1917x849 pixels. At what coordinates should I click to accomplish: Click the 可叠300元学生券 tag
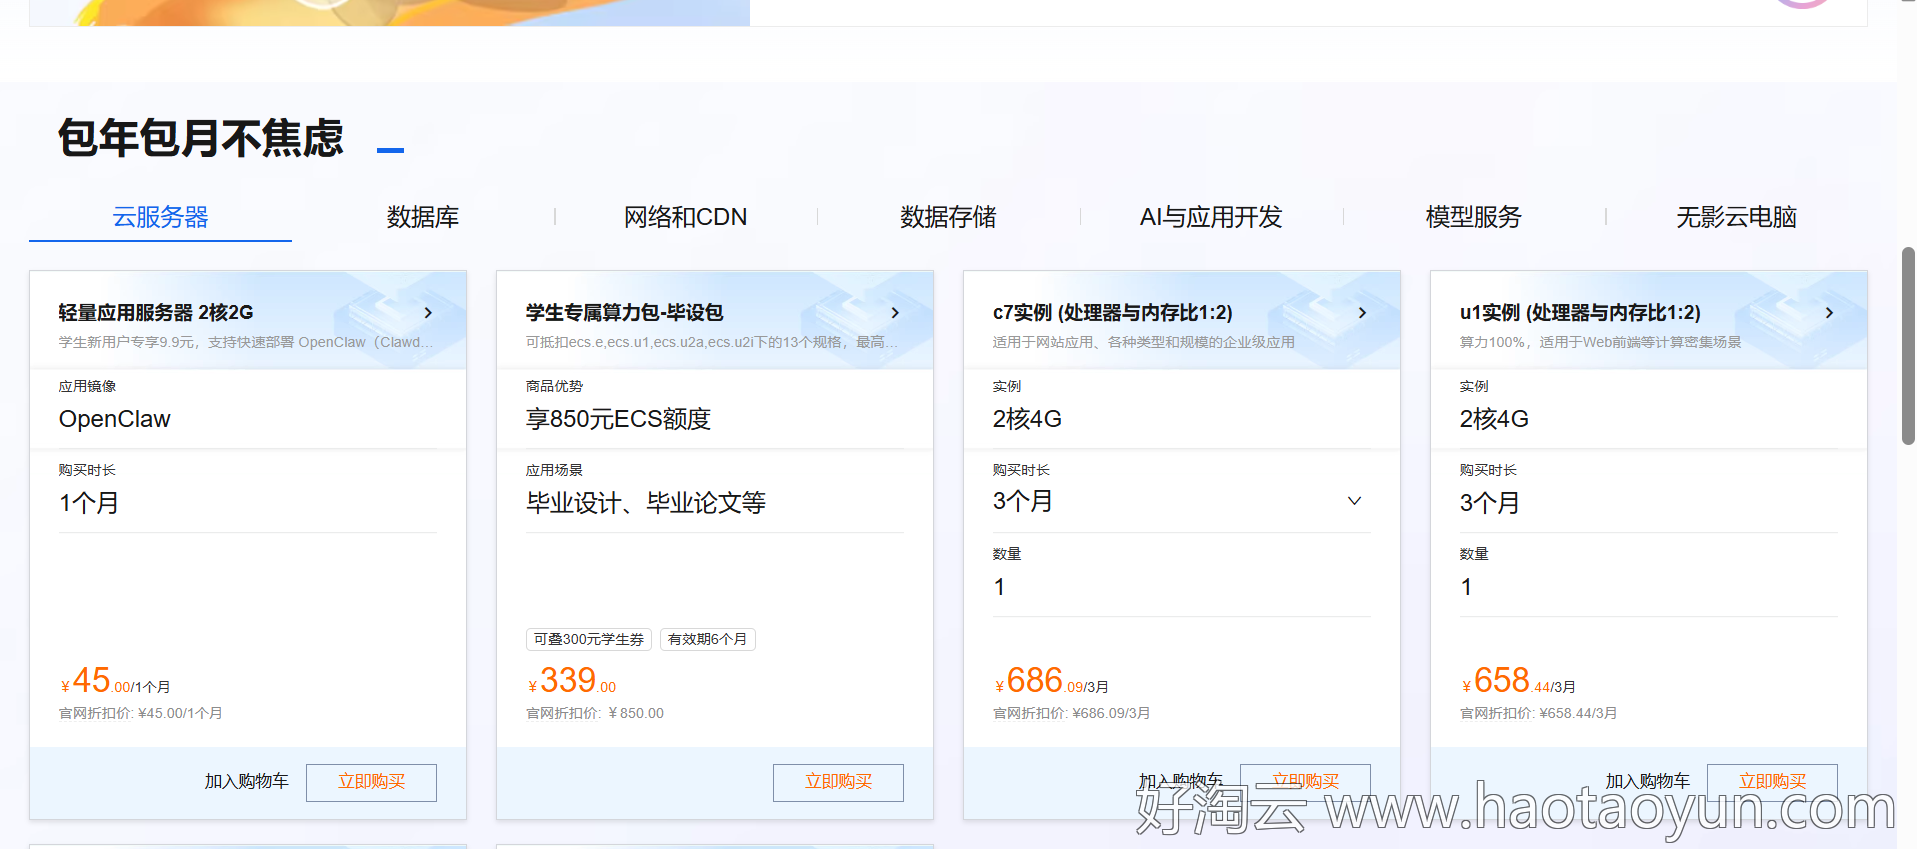(589, 639)
